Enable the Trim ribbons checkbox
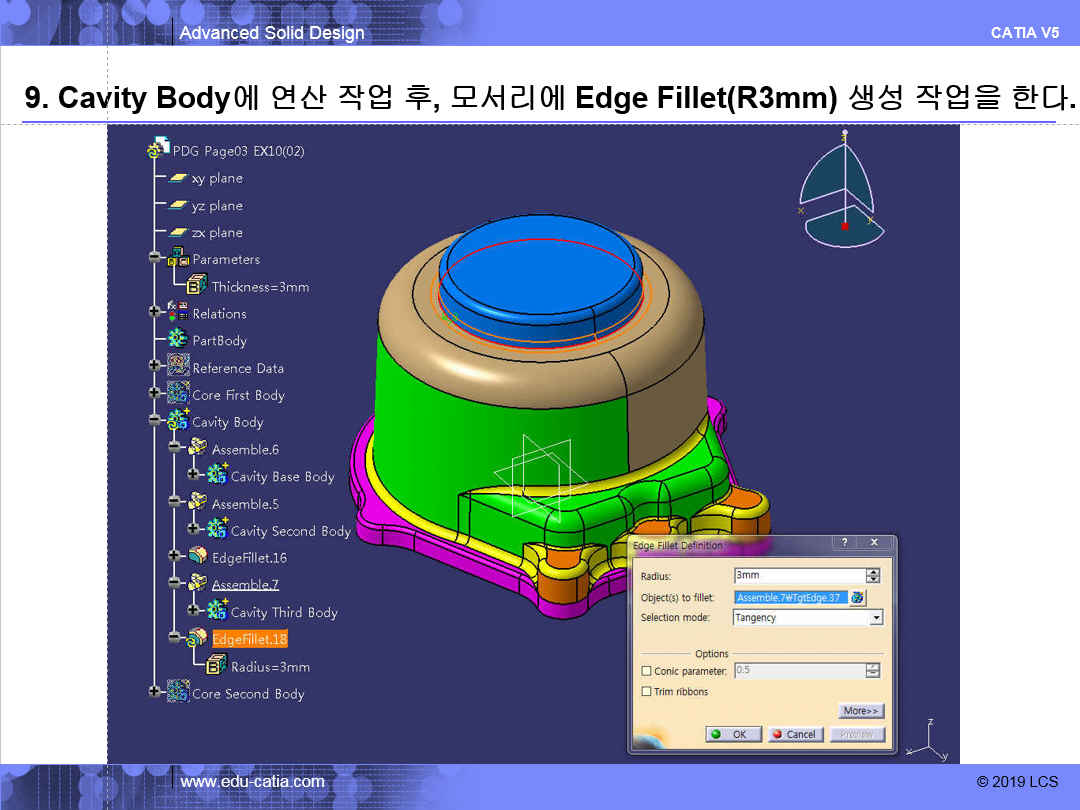The image size is (1080, 810). tap(646, 692)
